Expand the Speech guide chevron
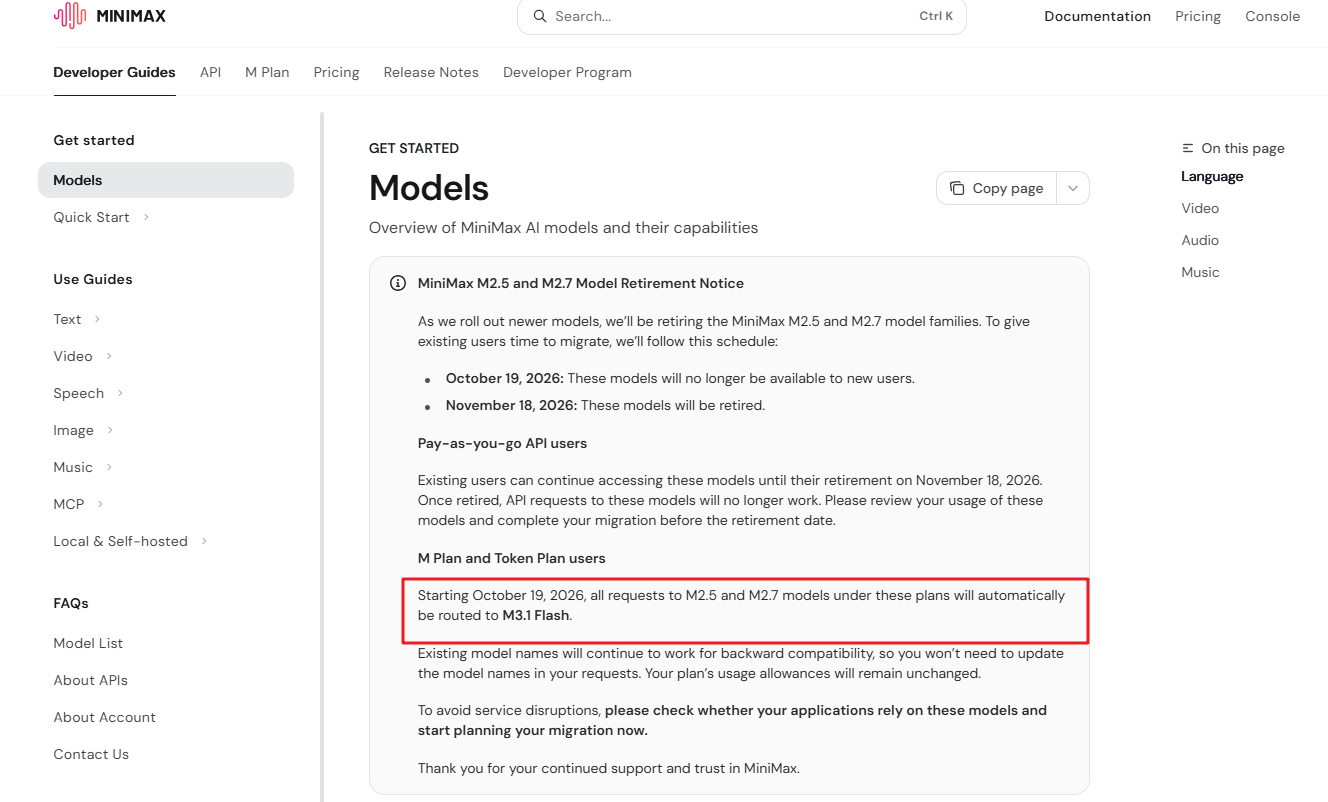 coord(120,393)
